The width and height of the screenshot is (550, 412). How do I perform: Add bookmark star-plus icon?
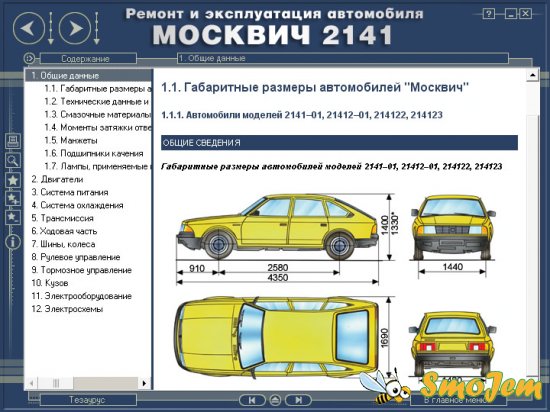pos(13,199)
